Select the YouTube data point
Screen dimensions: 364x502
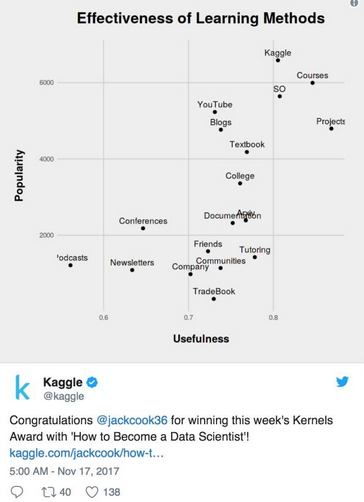(x=215, y=112)
